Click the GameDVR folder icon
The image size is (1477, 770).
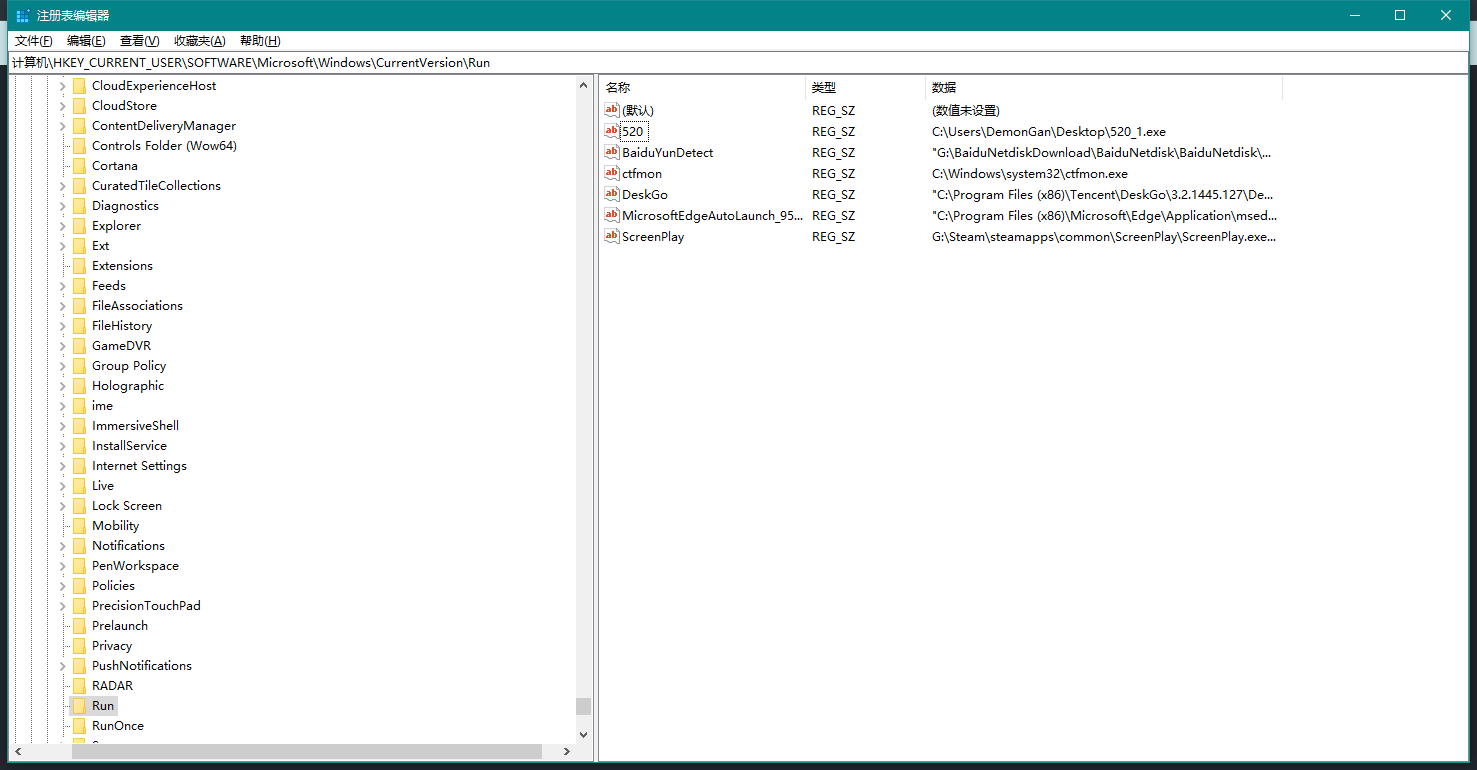tap(79, 345)
